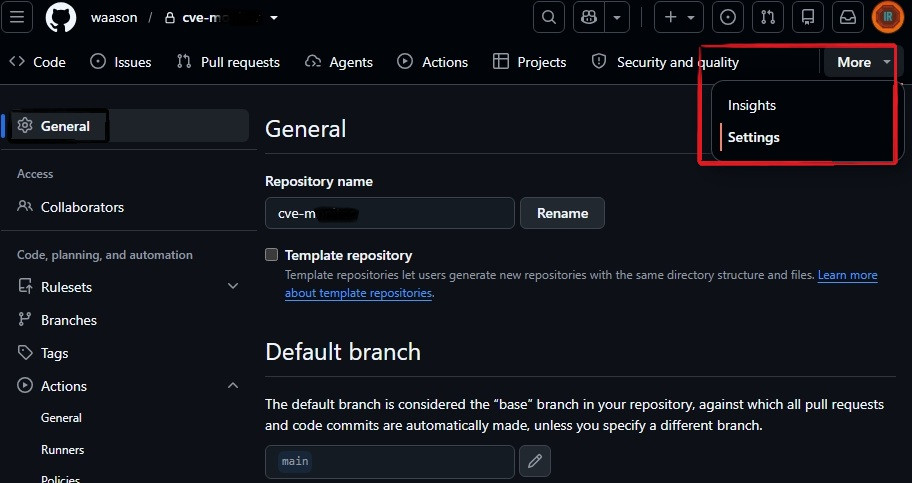Expand the Rulesets sidebar section
Viewport: 912px width, 483px height.
(x=233, y=286)
